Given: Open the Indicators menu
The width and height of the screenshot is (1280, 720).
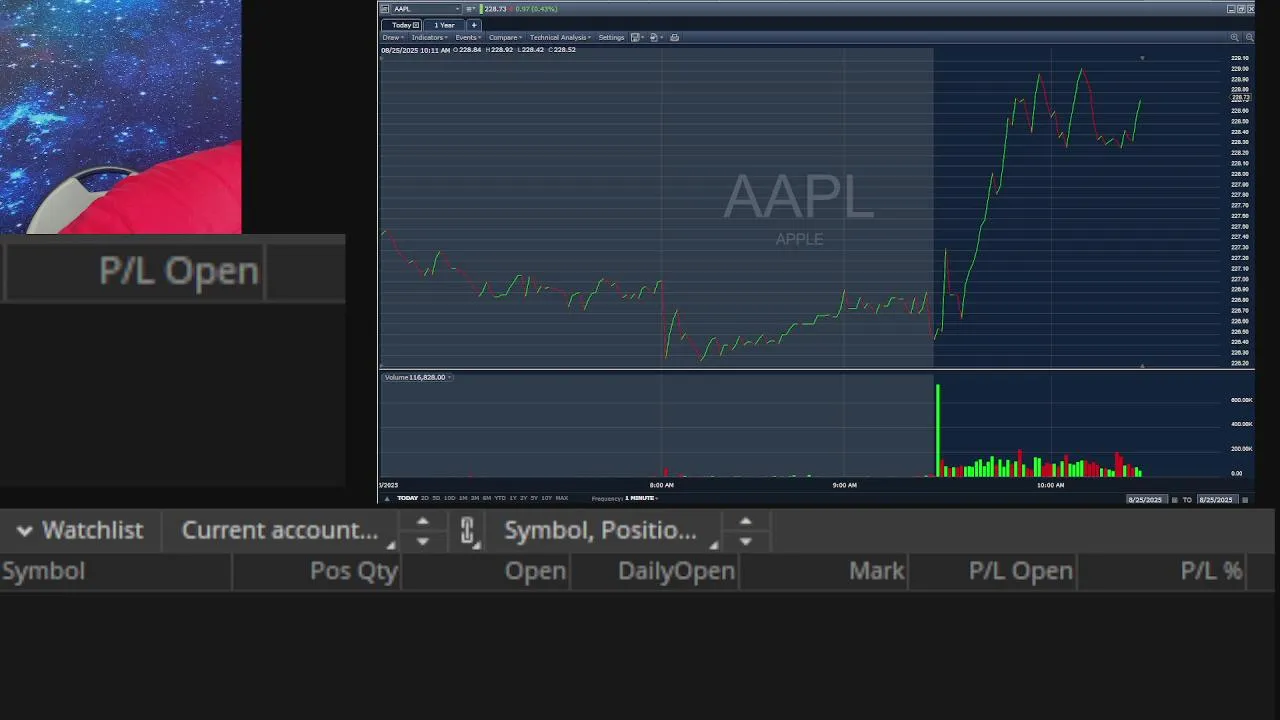Looking at the screenshot, I should pyautogui.click(x=430, y=38).
